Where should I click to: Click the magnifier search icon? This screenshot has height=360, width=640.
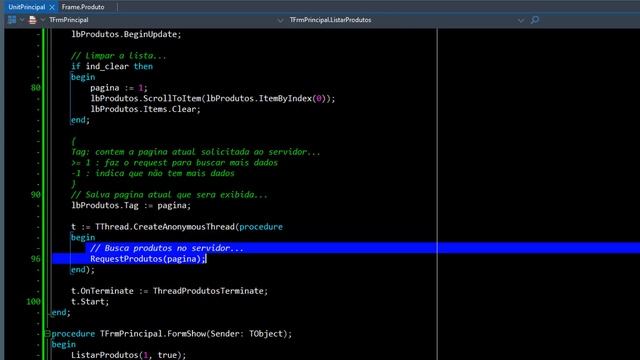point(535,20)
